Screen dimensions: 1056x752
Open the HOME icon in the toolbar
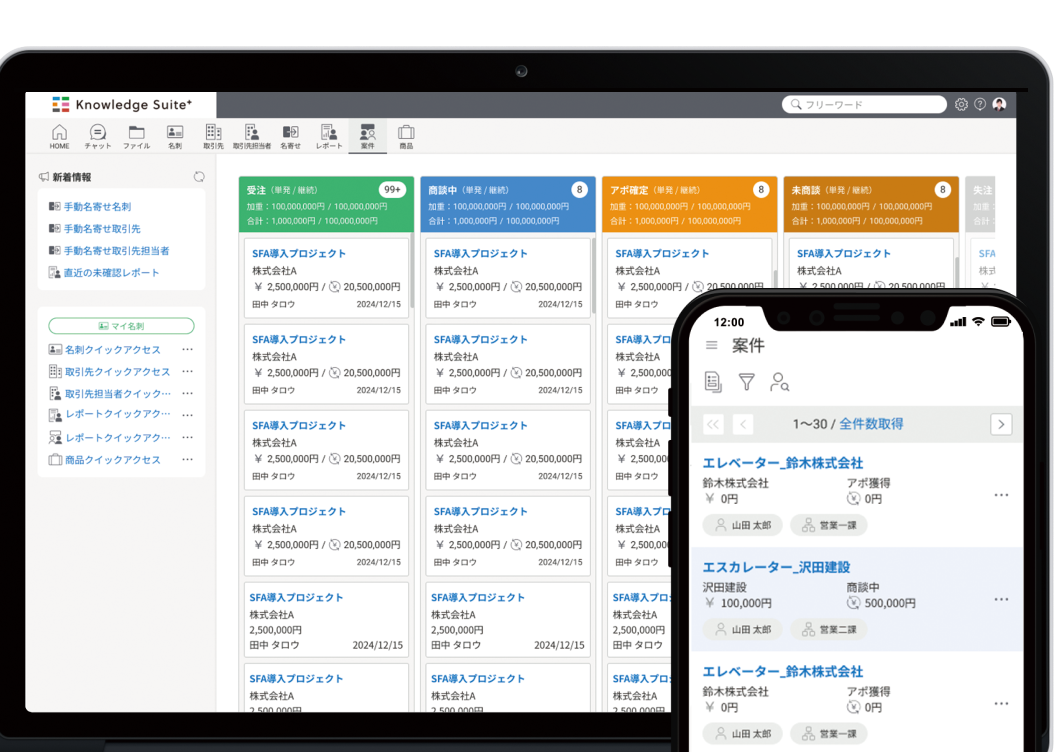tap(59, 137)
